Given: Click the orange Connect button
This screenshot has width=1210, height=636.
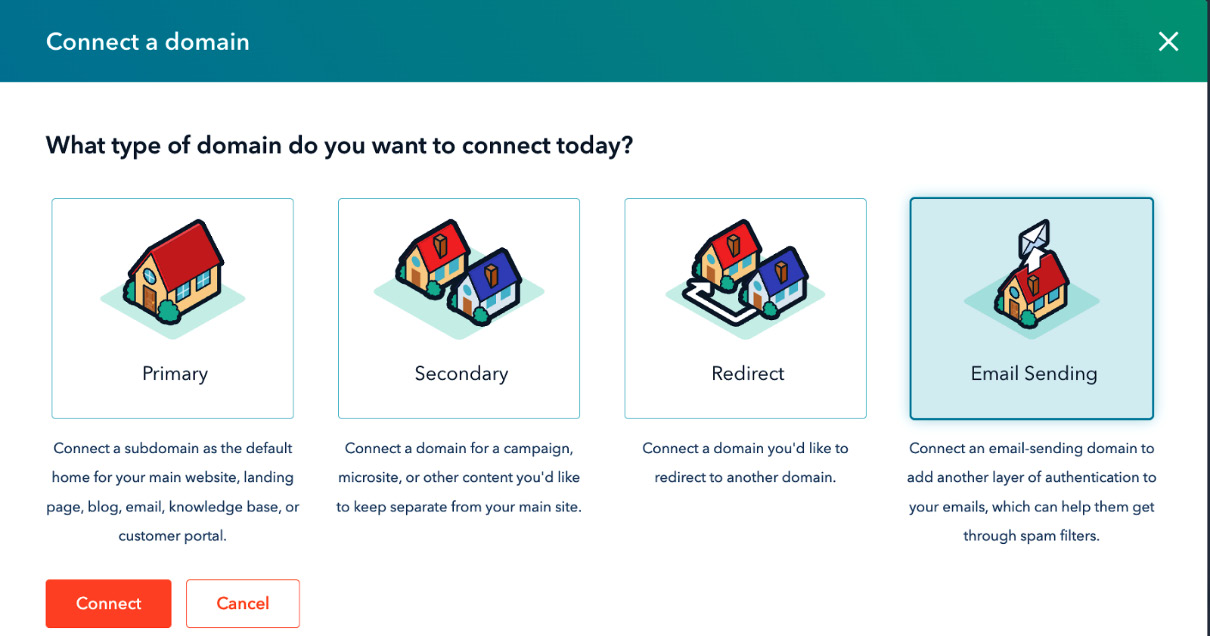Looking at the screenshot, I should pyautogui.click(x=108, y=603).
